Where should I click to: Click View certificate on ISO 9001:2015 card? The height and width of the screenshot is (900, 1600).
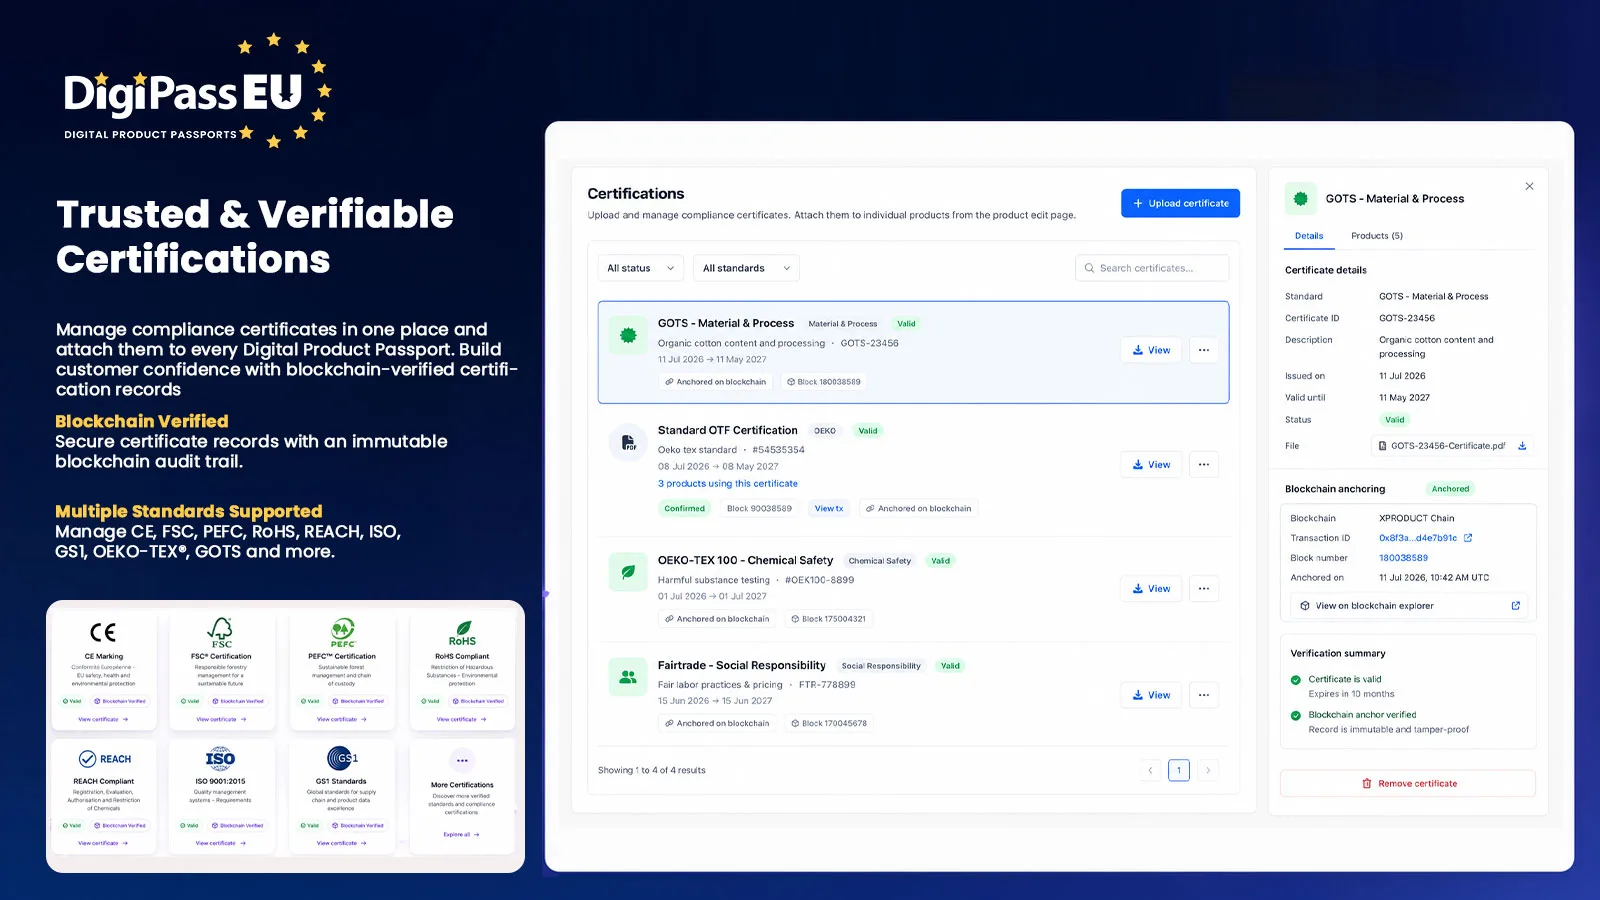(x=221, y=843)
